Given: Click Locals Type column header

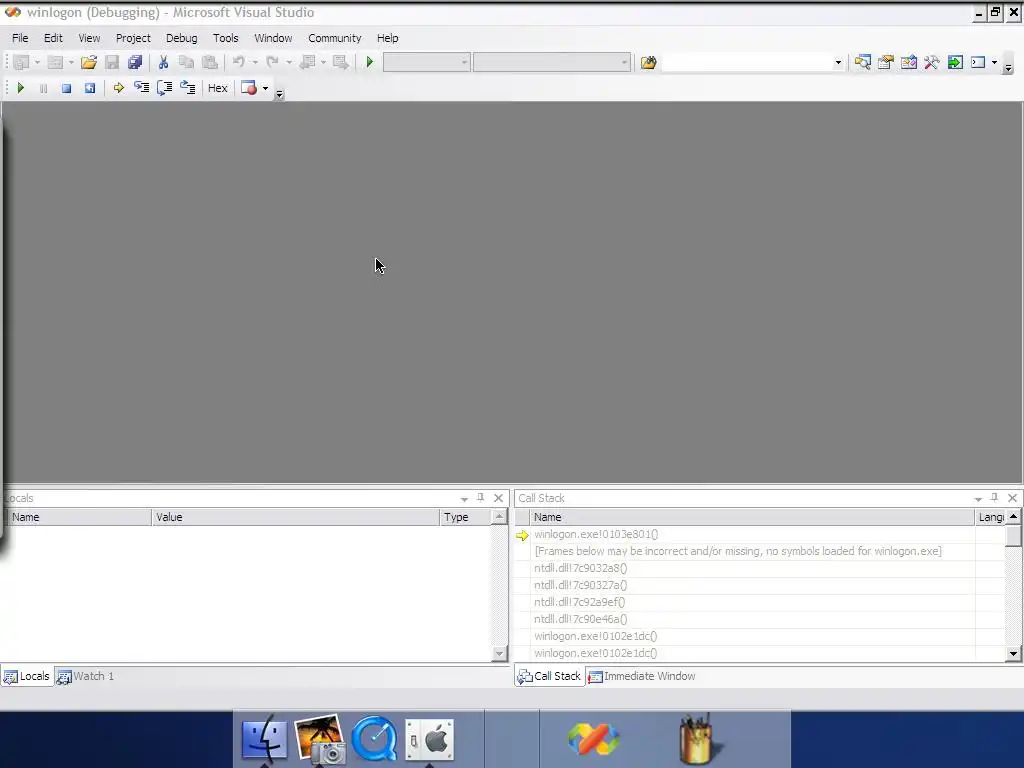Looking at the screenshot, I should coord(466,517).
